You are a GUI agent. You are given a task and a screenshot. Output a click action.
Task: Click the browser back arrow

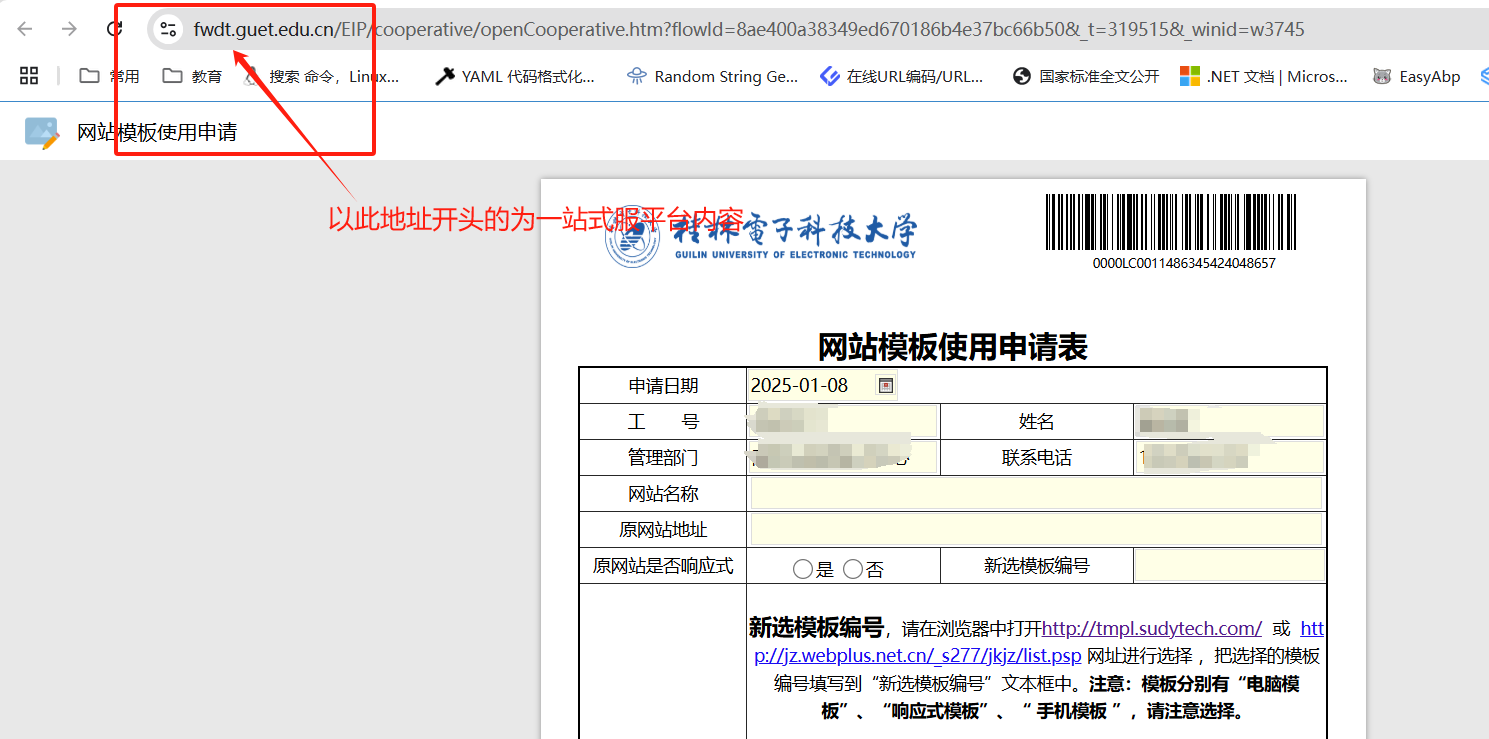pyautogui.click(x=25, y=29)
